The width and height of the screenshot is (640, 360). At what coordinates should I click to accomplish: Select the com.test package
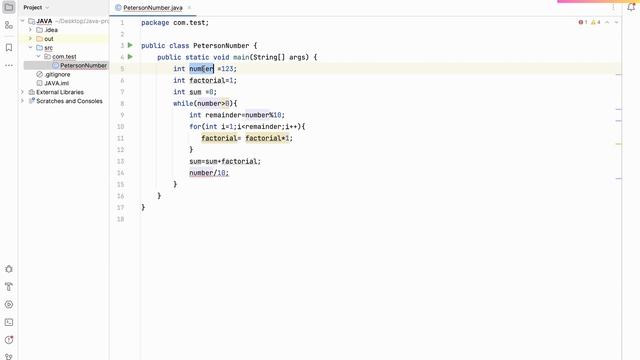point(64,56)
